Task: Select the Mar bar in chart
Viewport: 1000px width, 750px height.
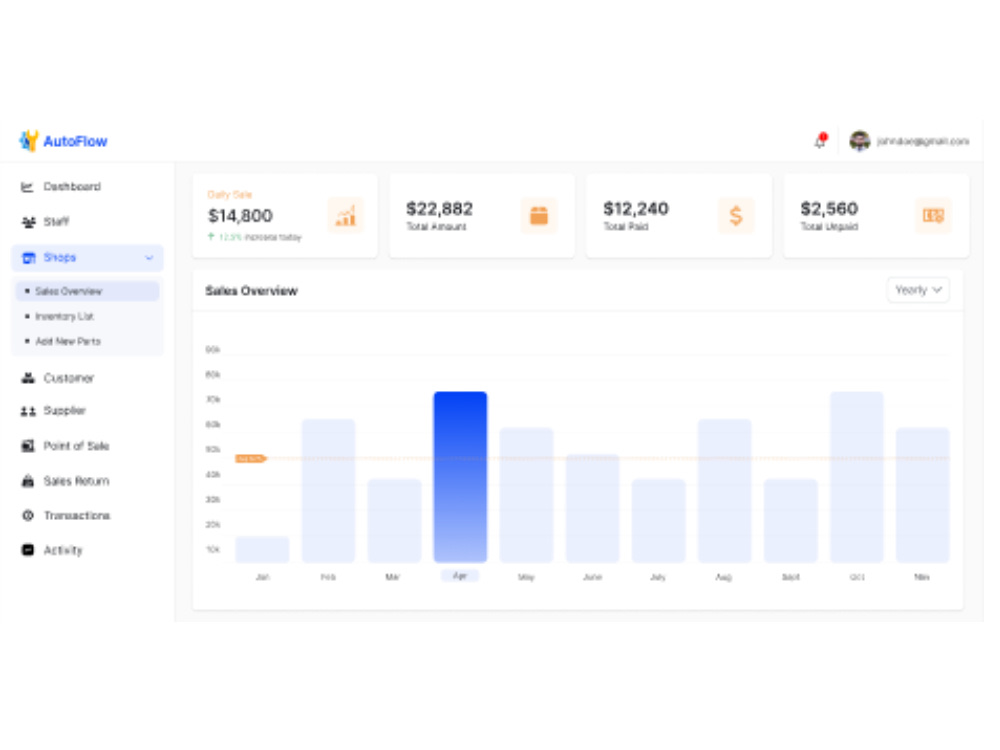Action: (394, 520)
